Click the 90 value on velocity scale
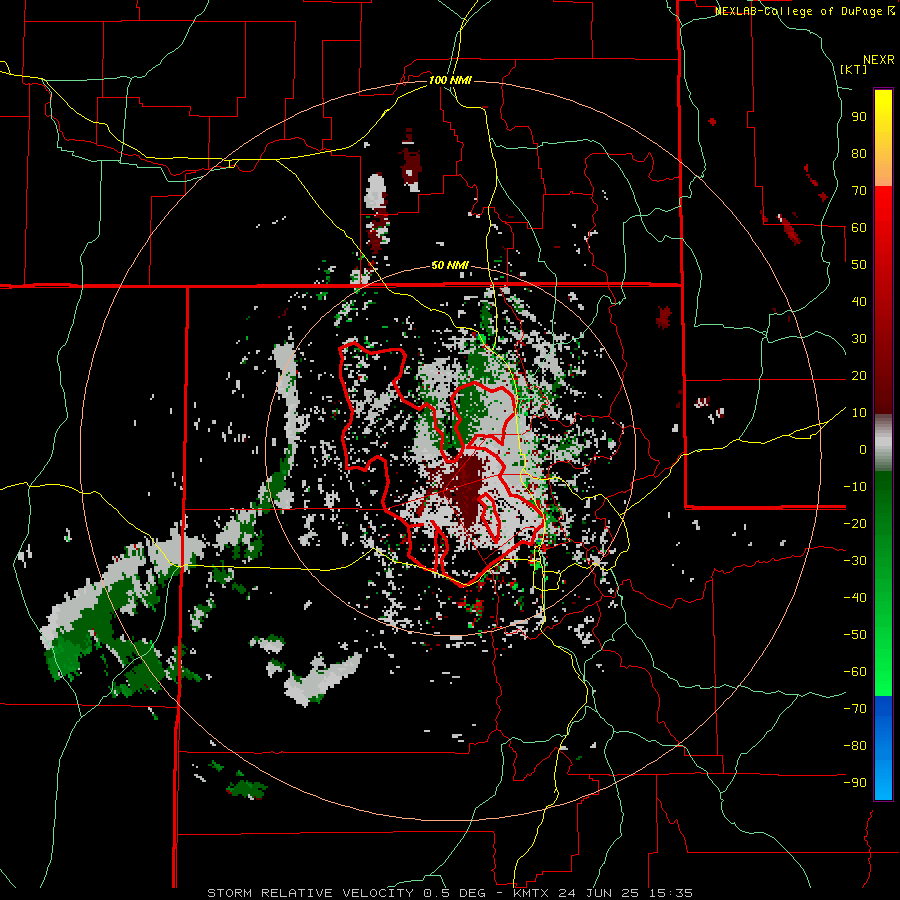Screen dimensions: 900x900 [859, 117]
